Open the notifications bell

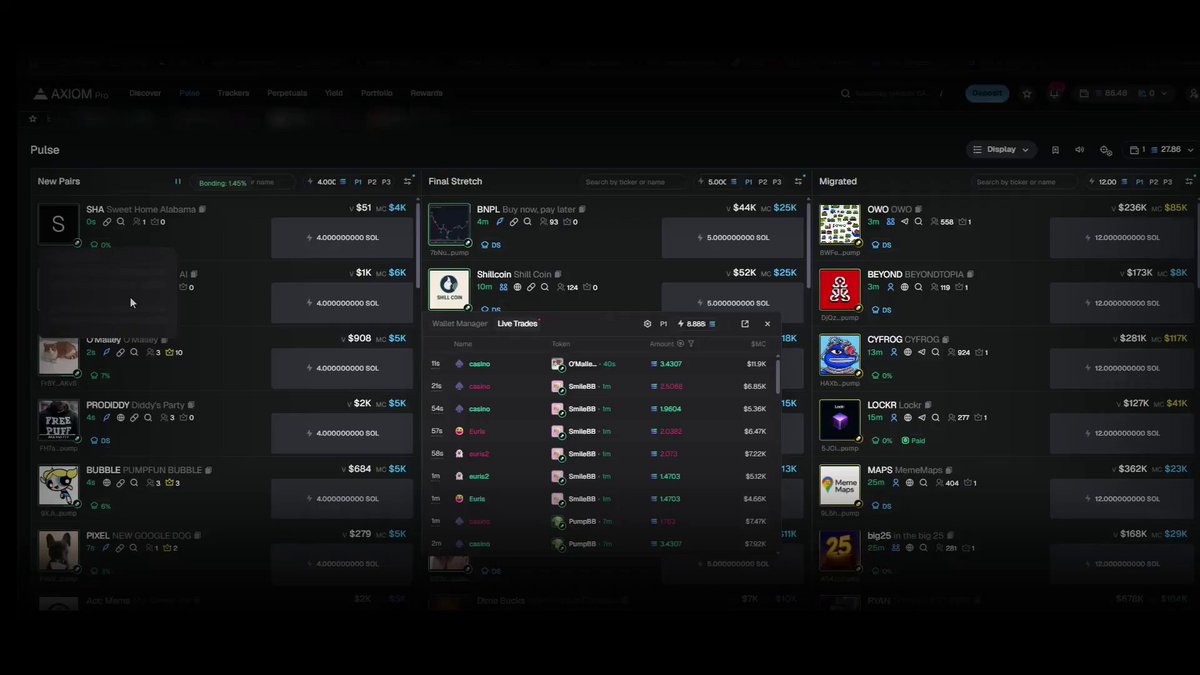pyautogui.click(x=1054, y=93)
